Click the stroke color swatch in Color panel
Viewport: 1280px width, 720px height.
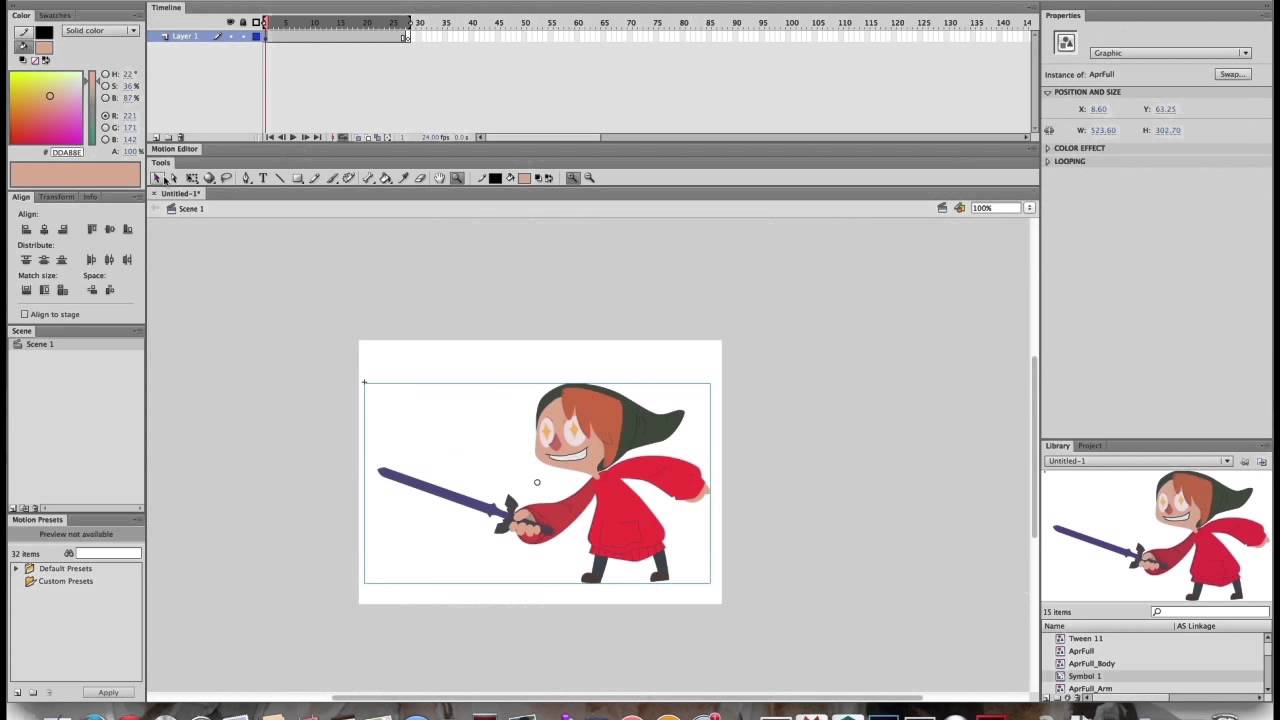point(44,32)
